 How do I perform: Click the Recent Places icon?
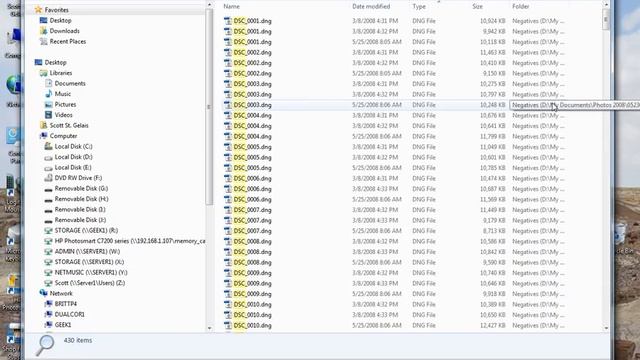click(44, 41)
